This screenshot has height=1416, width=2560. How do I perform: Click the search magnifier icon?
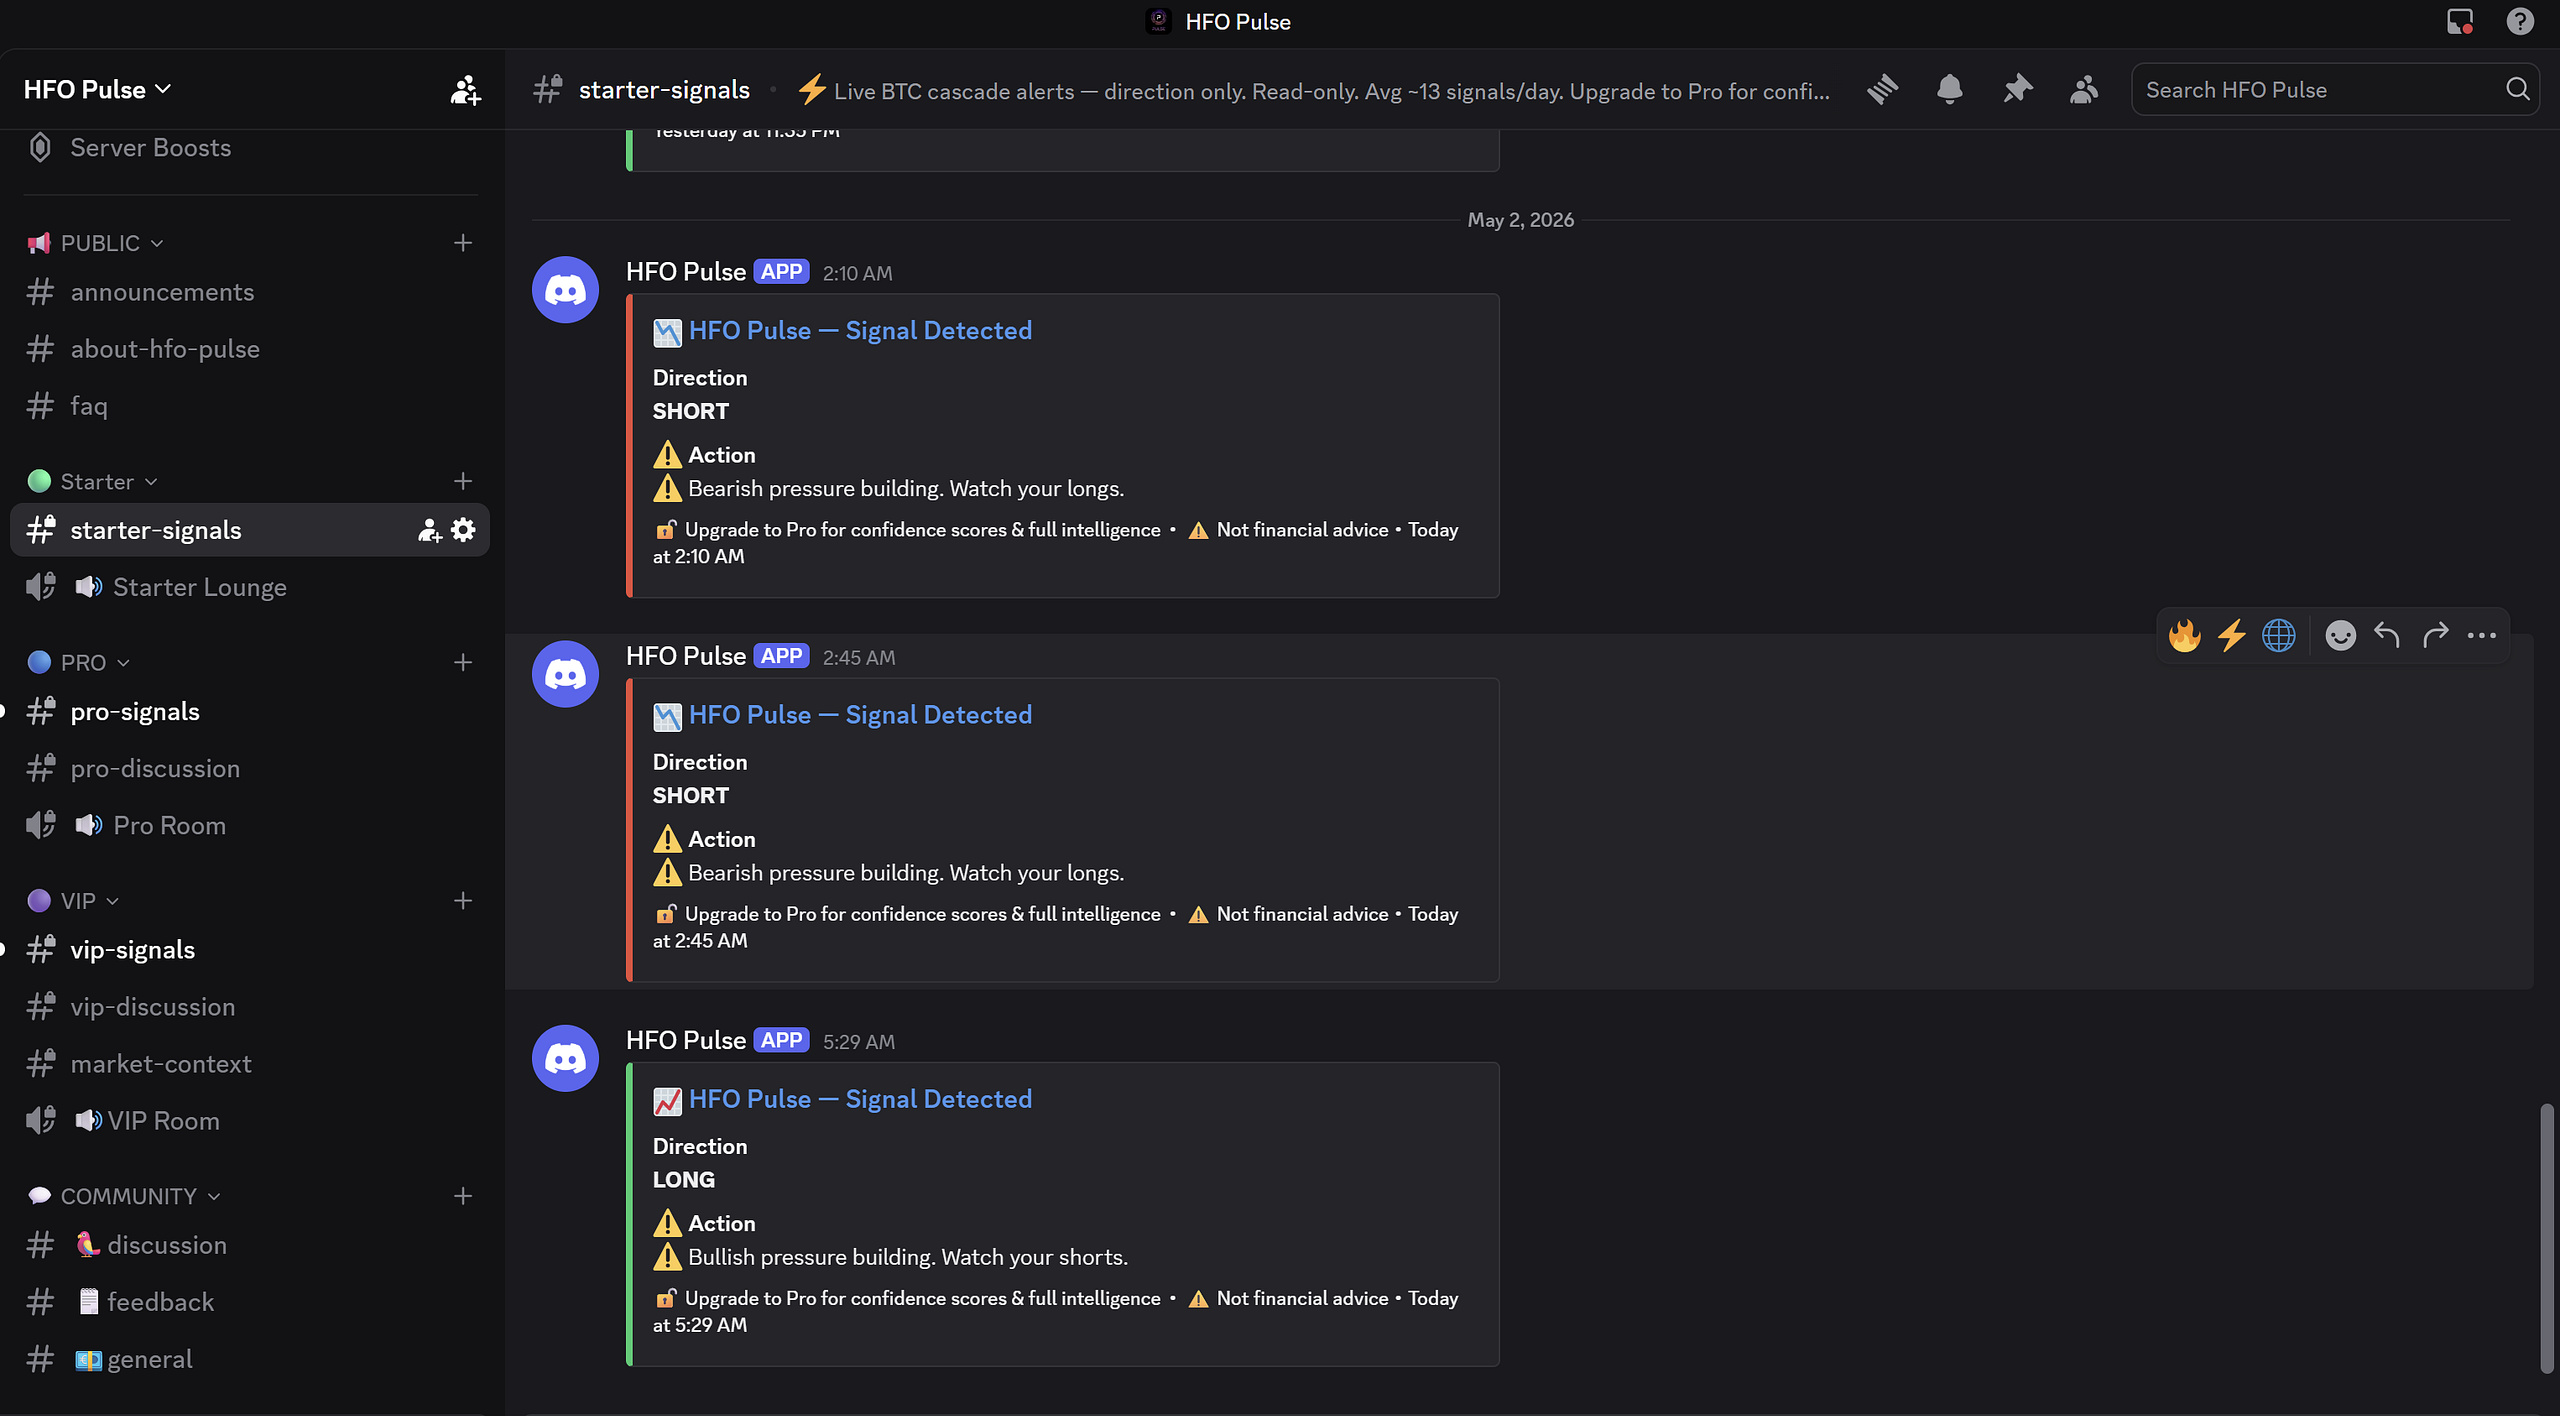coord(2518,90)
